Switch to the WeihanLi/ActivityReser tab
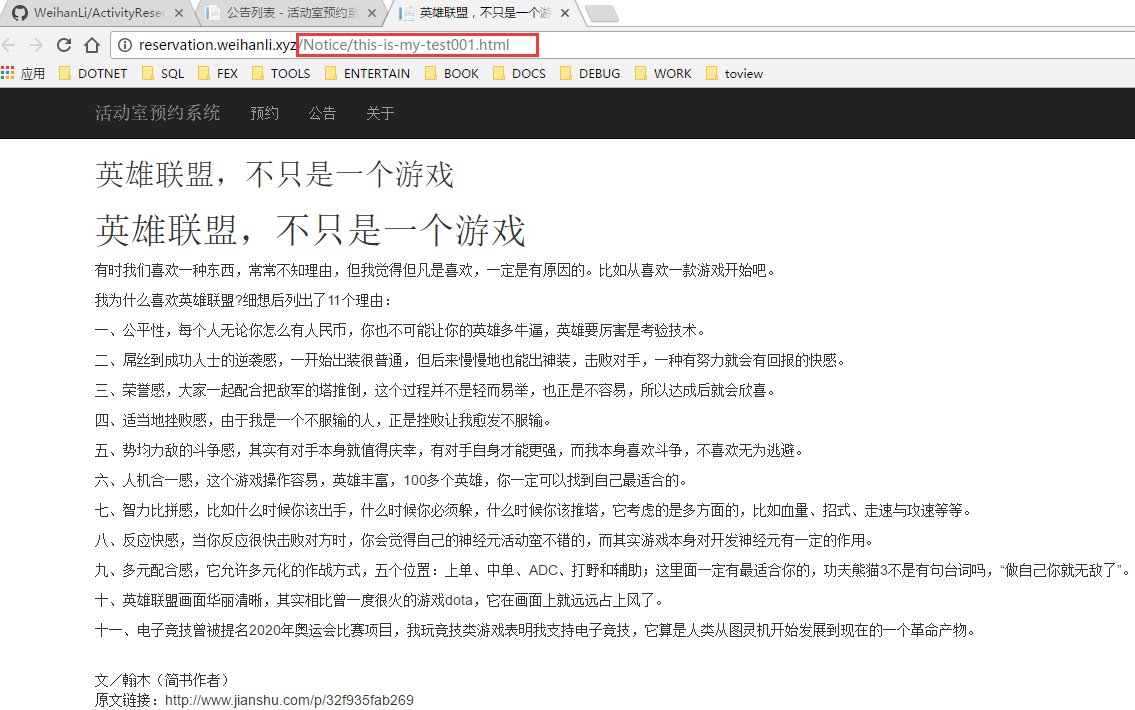The height and width of the screenshot is (710, 1135). click(98, 13)
